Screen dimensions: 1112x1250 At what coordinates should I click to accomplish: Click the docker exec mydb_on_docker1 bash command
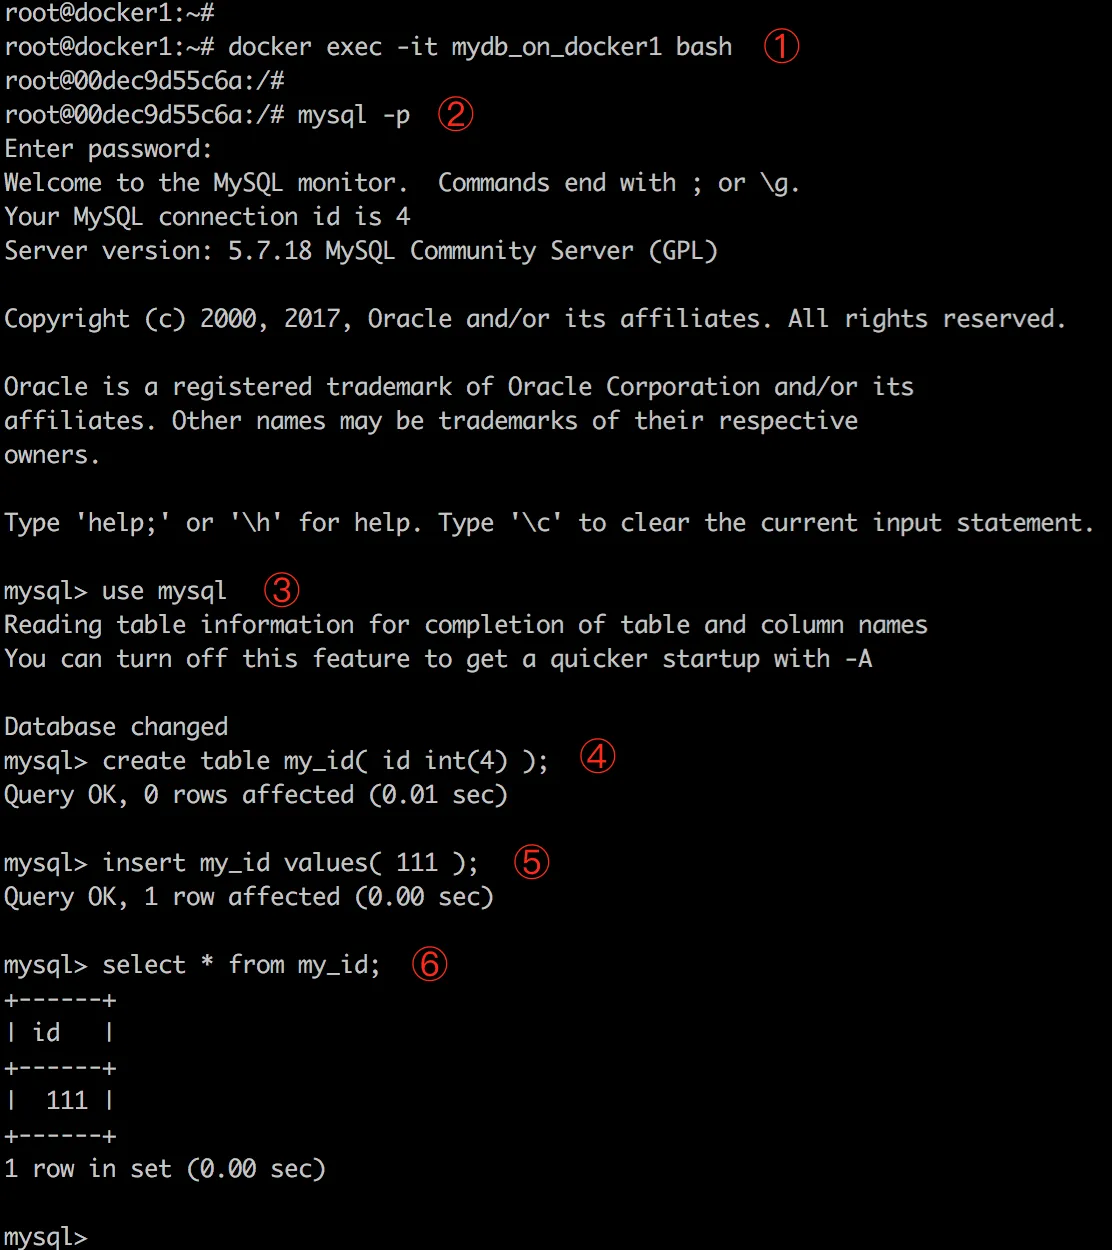[x=480, y=47]
